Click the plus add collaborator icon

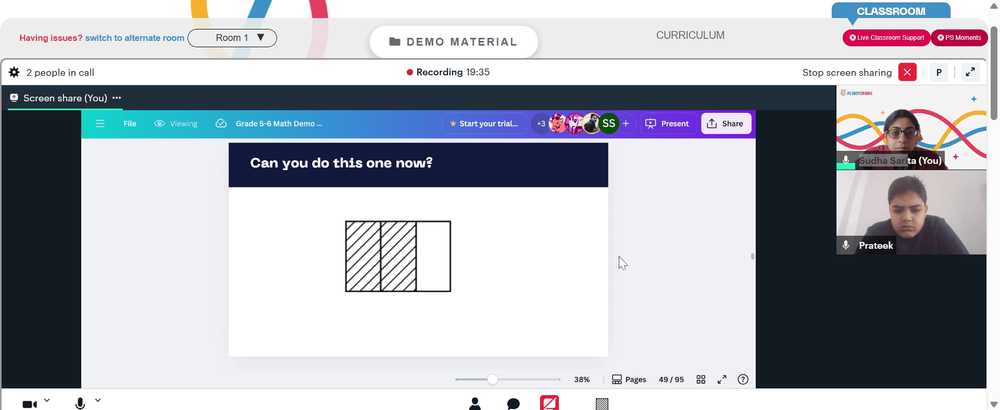626,124
